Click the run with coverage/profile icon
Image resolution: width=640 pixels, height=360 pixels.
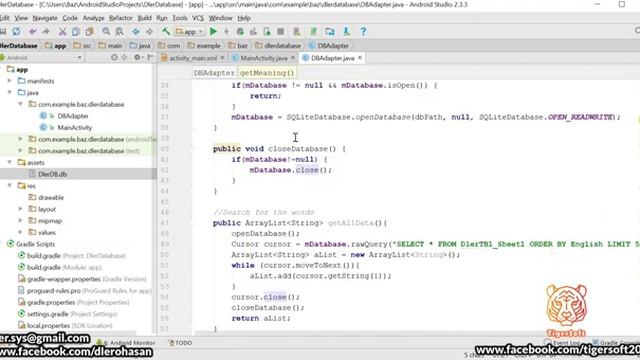253,31
